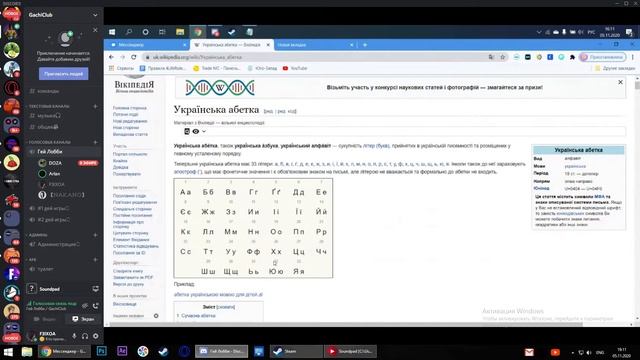Open After Effects from the taskbar
This screenshot has width=640, height=360.
pos(122,351)
